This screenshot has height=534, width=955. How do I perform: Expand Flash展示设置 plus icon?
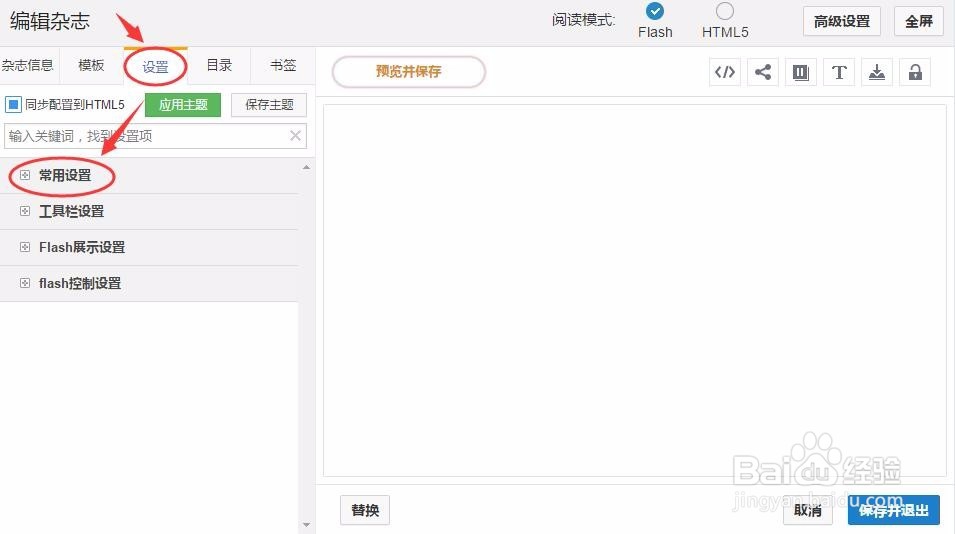25,247
